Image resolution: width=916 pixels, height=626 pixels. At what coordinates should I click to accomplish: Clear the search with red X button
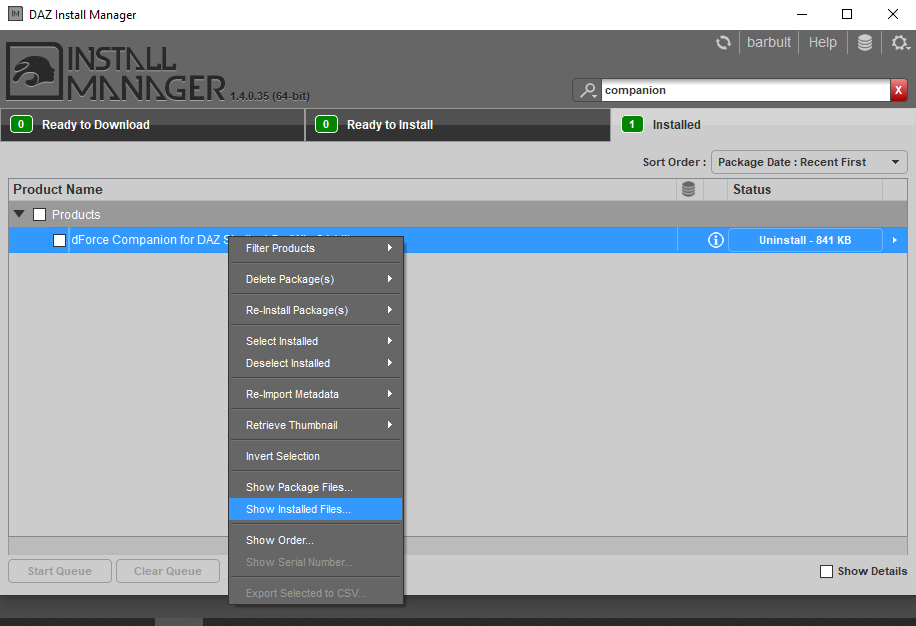(898, 90)
